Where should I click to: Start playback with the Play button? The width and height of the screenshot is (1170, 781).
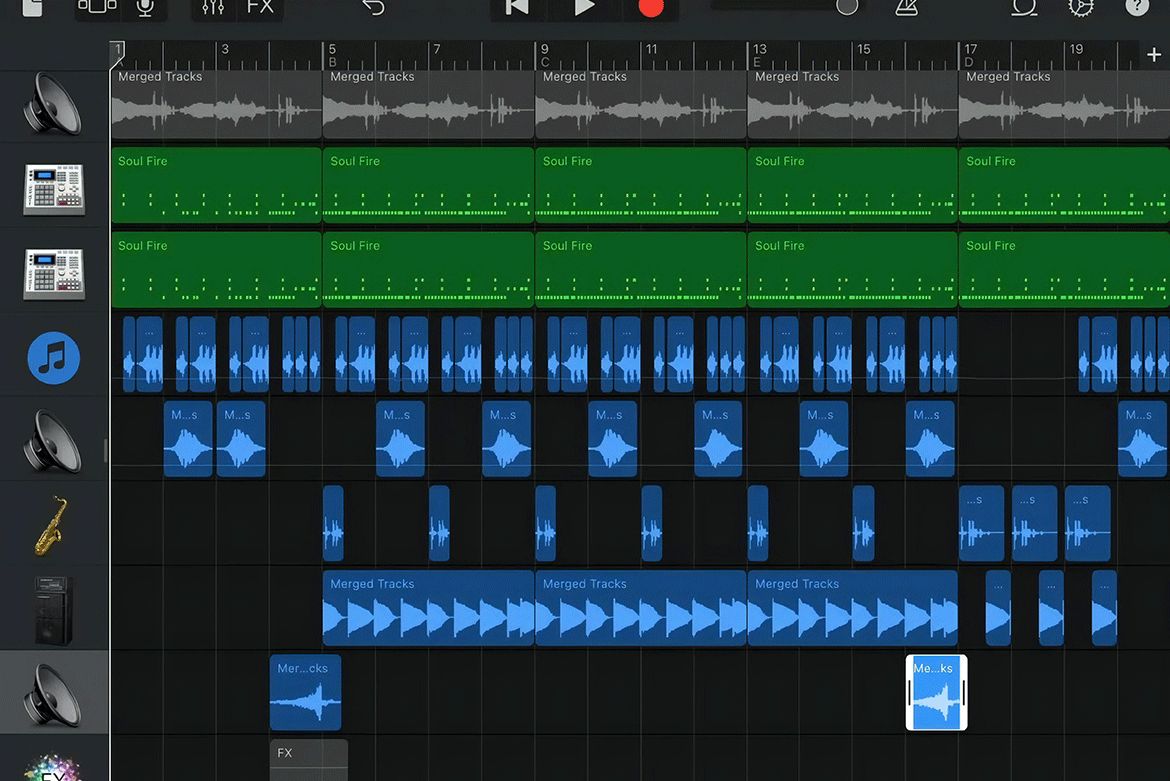tap(584, 7)
